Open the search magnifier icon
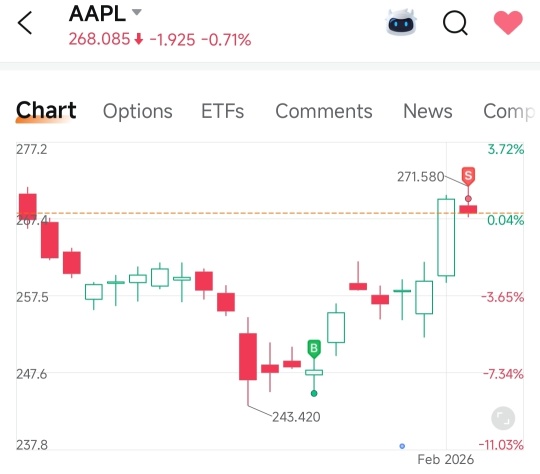The height and width of the screenshot is (474, 540). [x=455, y=23]
